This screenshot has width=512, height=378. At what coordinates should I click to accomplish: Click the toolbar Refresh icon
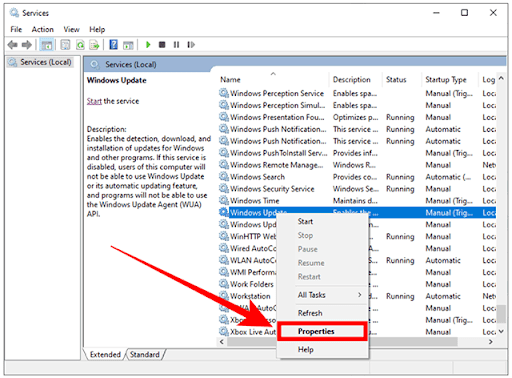(80, 45)
